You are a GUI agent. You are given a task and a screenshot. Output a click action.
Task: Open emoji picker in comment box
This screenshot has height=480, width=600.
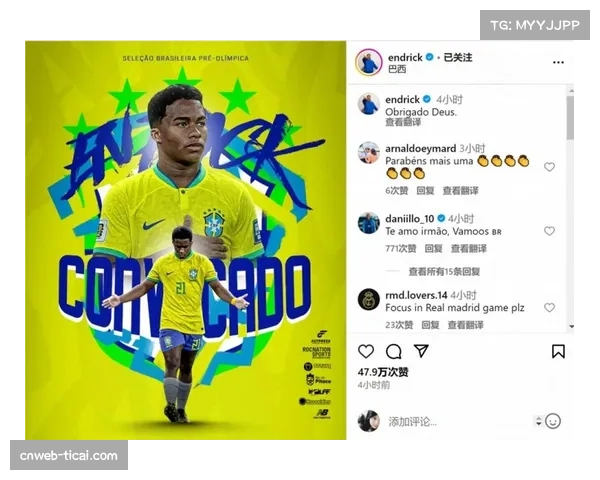coord(553,421)
